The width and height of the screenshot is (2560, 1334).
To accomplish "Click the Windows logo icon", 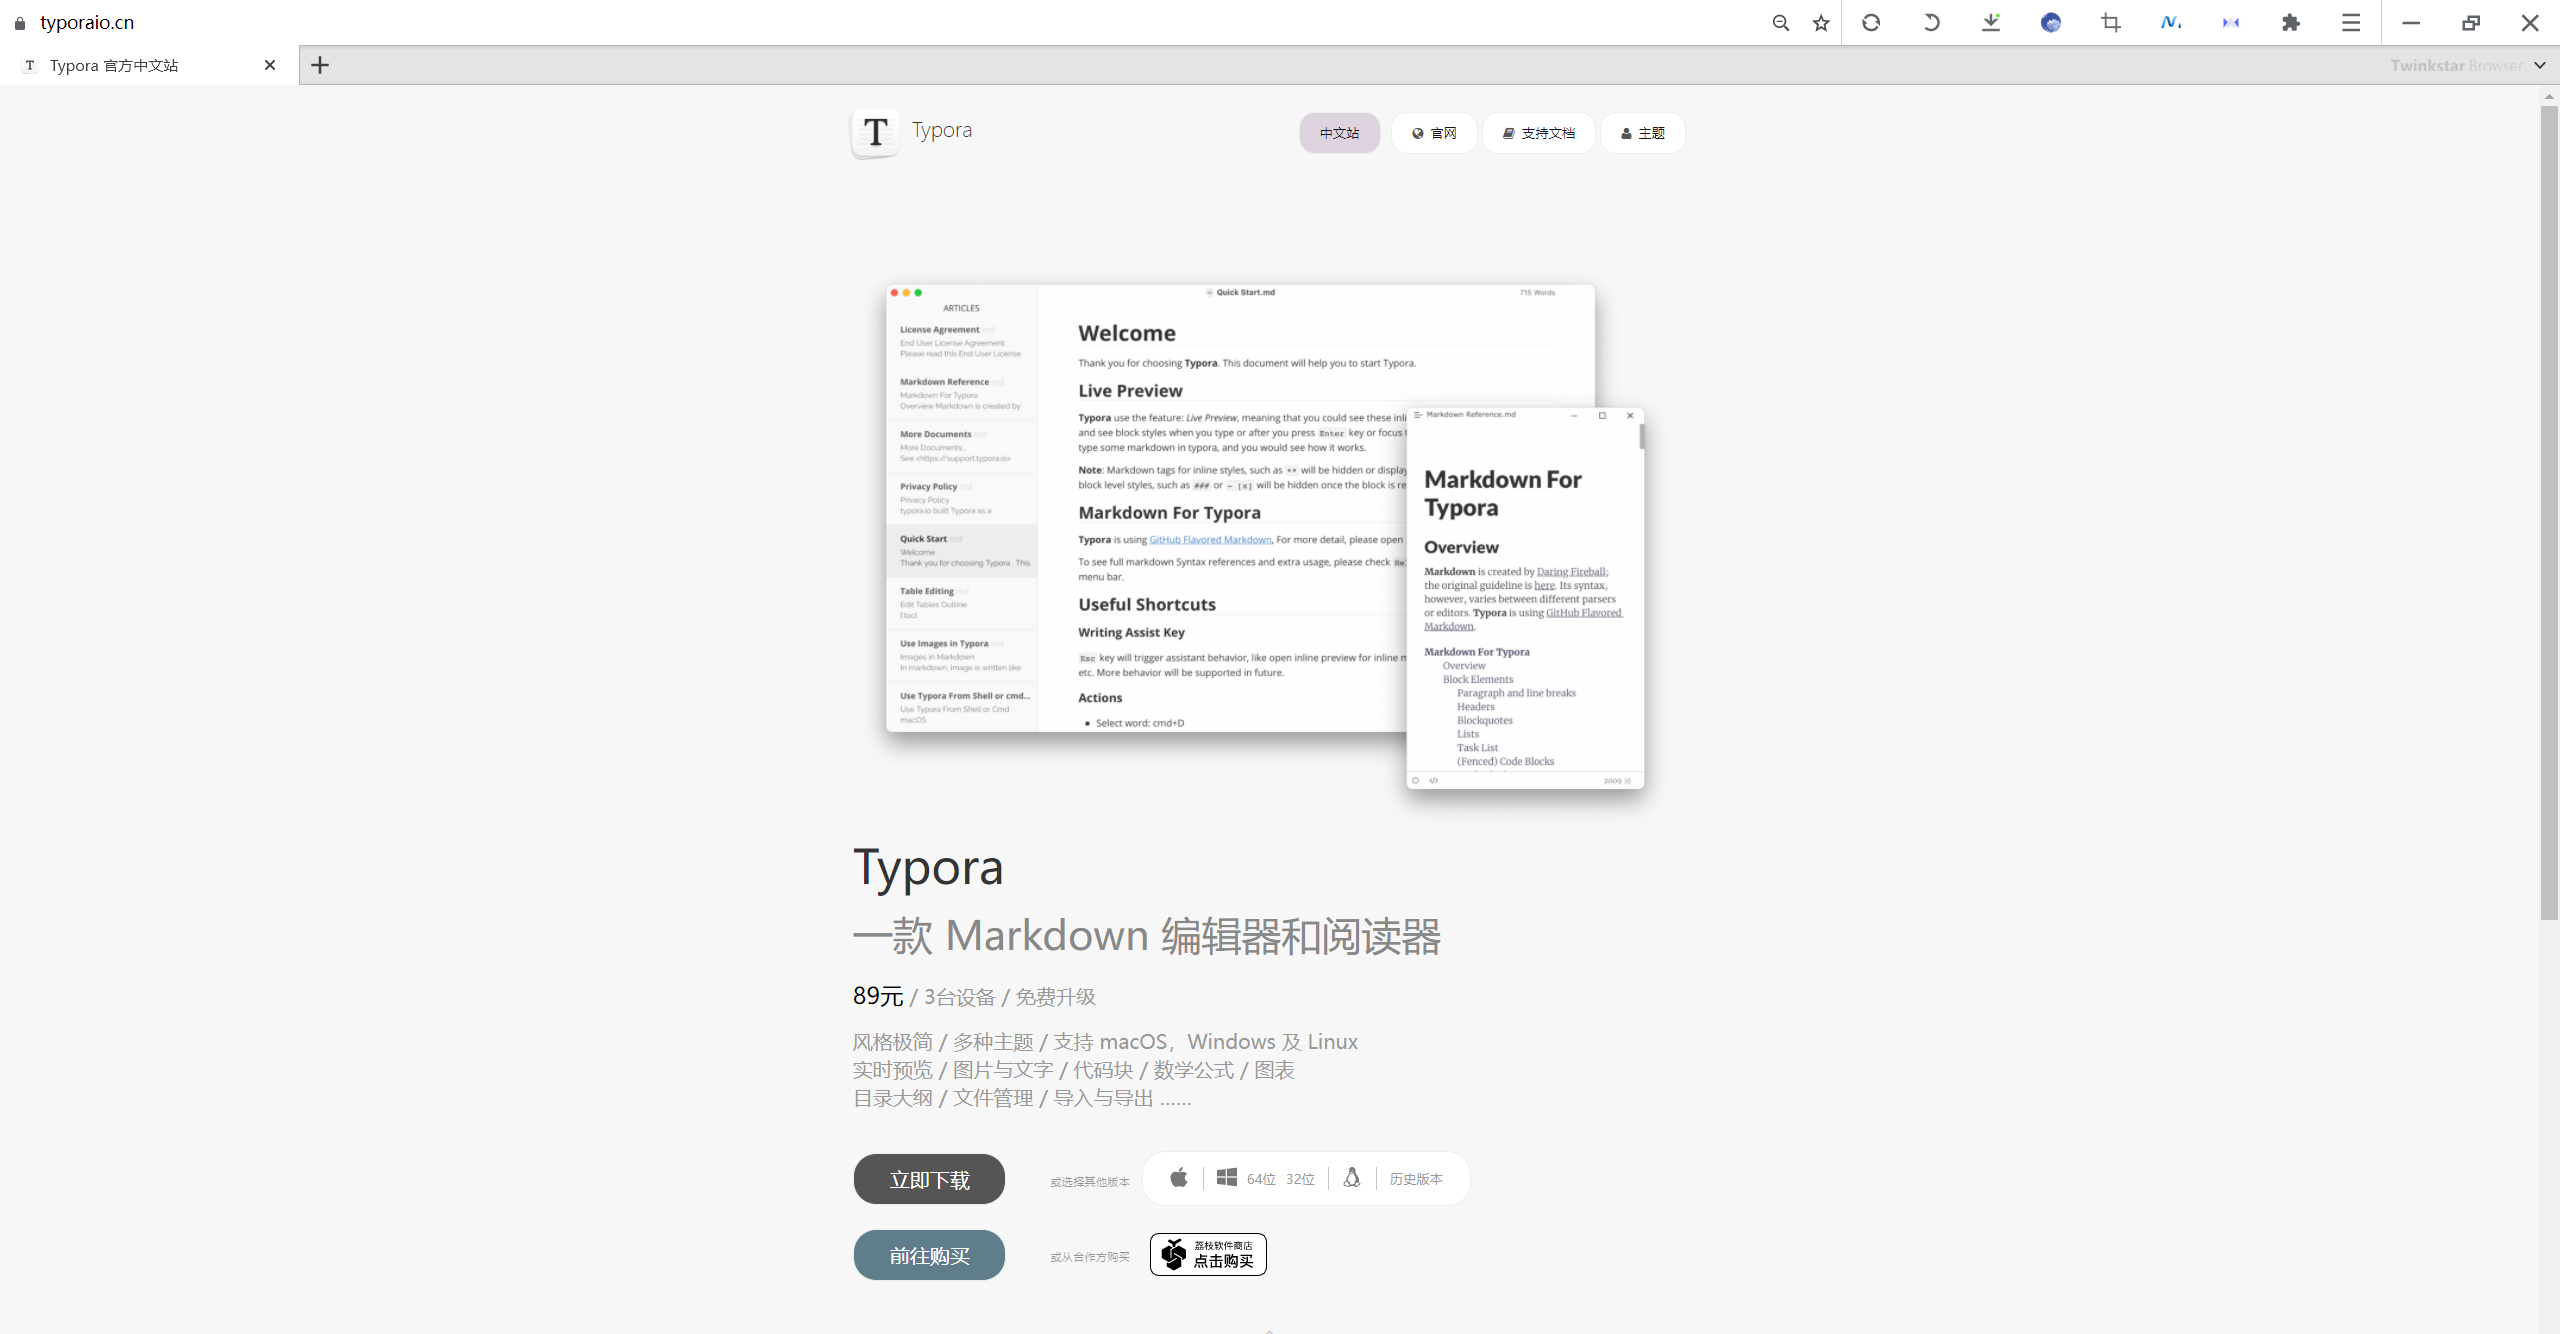I will pos(1226,1178).
